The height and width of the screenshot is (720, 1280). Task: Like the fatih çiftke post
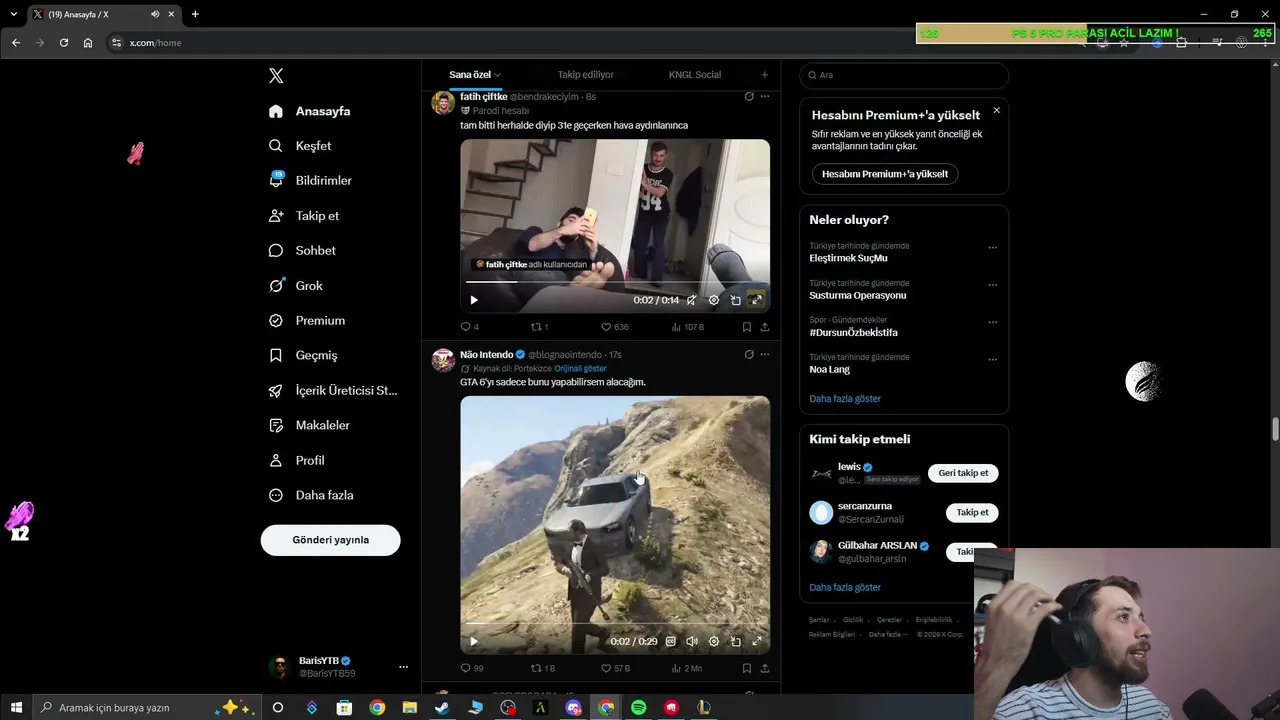pyautogui.click(x=614, y=327)
